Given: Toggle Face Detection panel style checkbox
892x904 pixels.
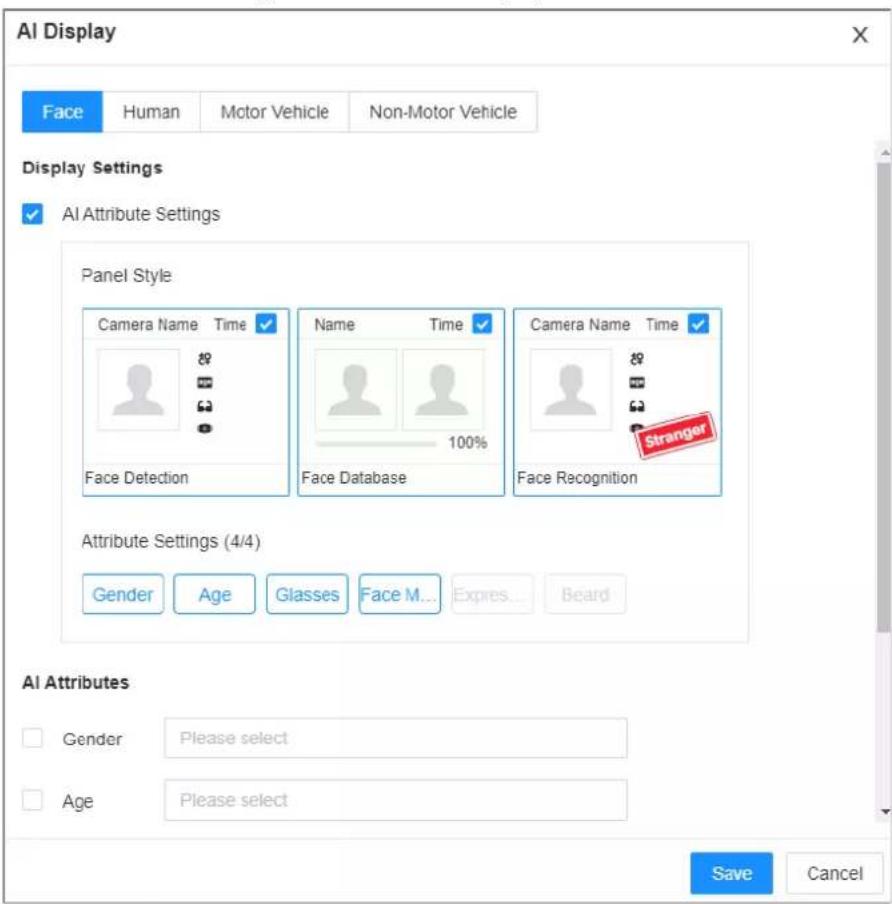Looking at the screenshot, I should (x=266, y=323).
